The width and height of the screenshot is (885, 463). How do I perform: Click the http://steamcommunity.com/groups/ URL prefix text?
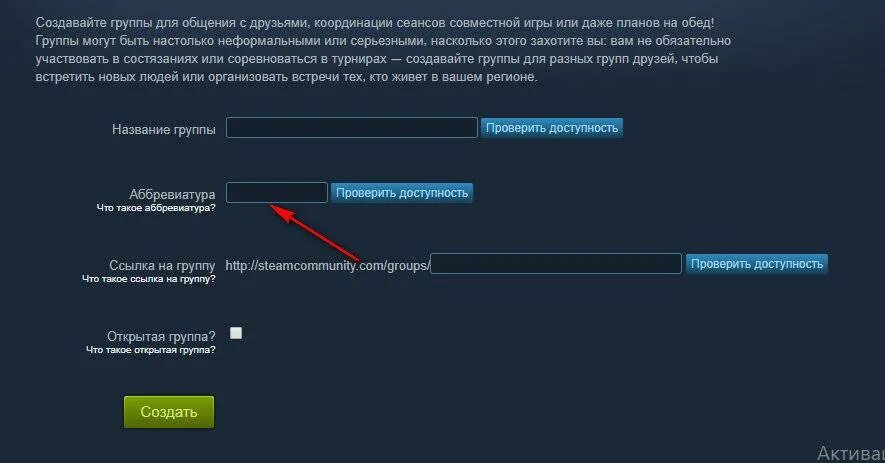[x=327, y=265]
